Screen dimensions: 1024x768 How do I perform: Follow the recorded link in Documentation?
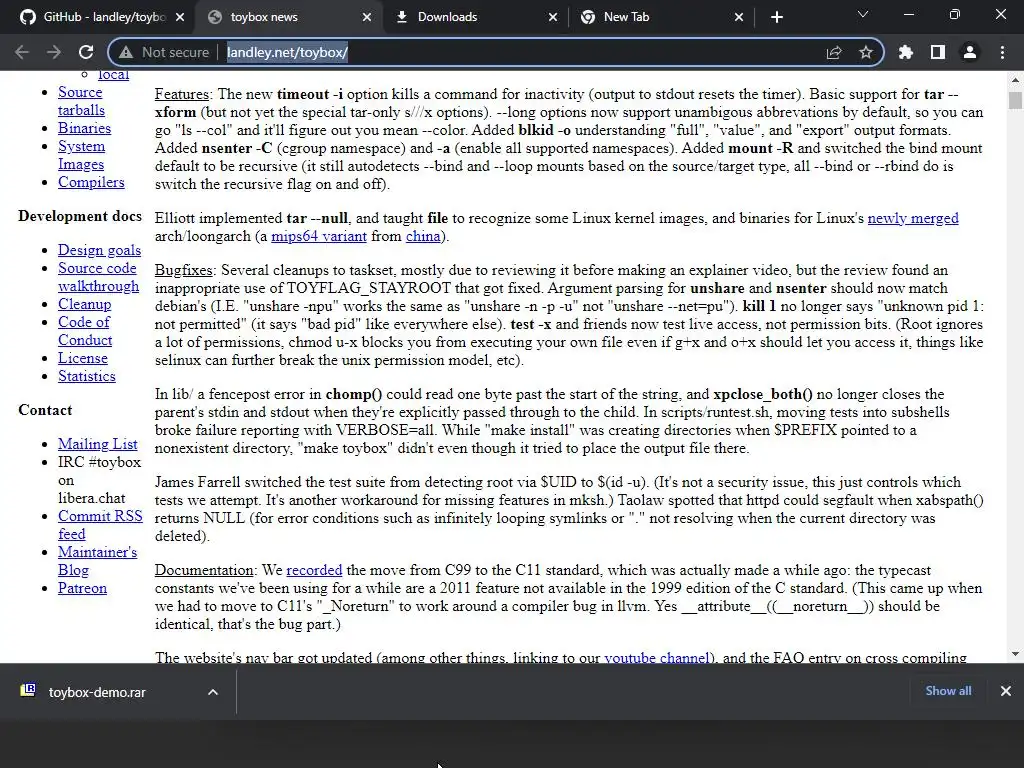[314, 570]
